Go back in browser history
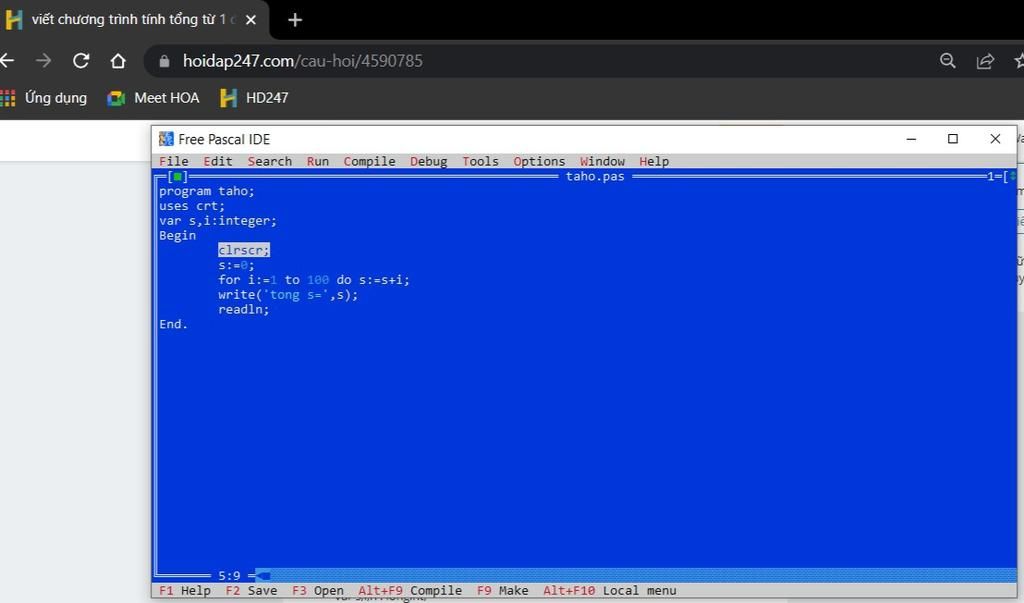The image size is (1024, 603). 7,61
